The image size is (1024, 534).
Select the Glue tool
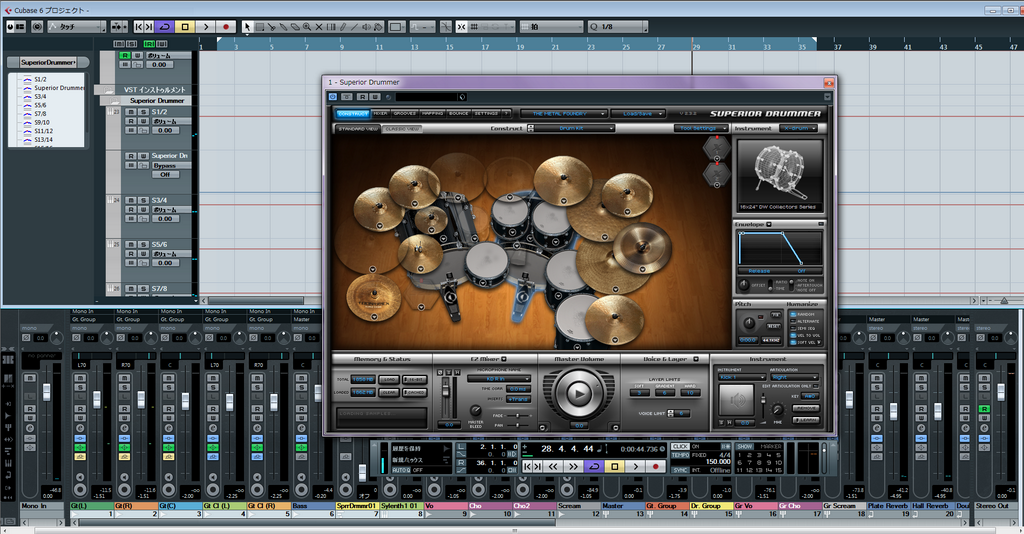coord(283,27)
